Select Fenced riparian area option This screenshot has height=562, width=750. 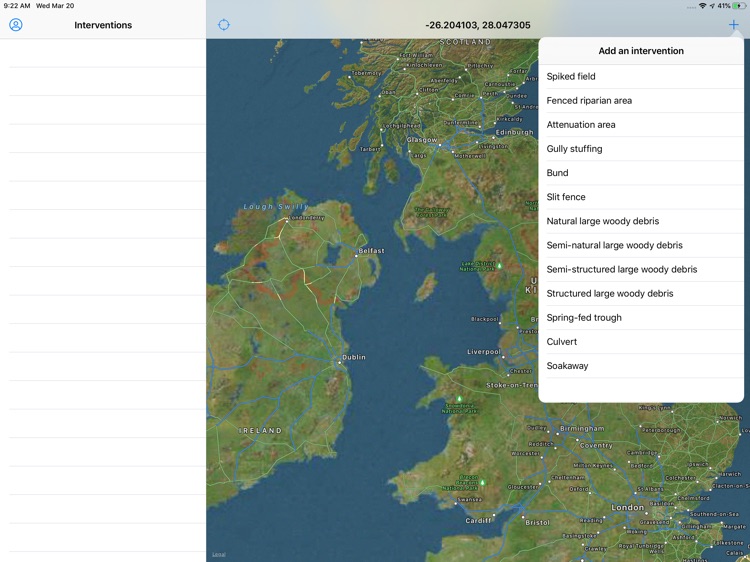(589, 101)
